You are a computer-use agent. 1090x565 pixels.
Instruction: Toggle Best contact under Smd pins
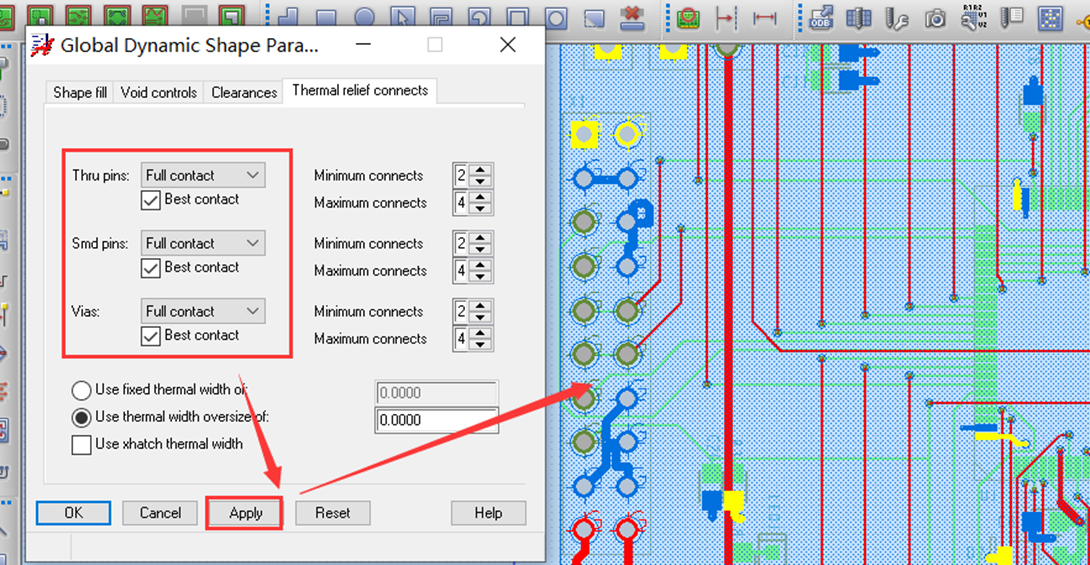point(150,268)
